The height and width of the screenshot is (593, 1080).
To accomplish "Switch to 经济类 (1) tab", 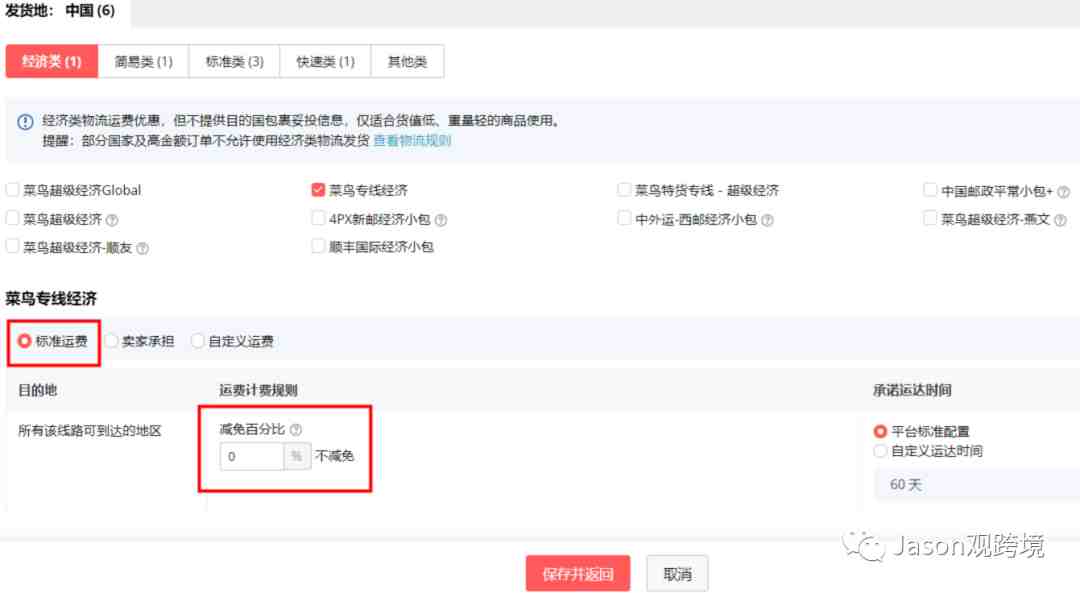I will point(52,61).
